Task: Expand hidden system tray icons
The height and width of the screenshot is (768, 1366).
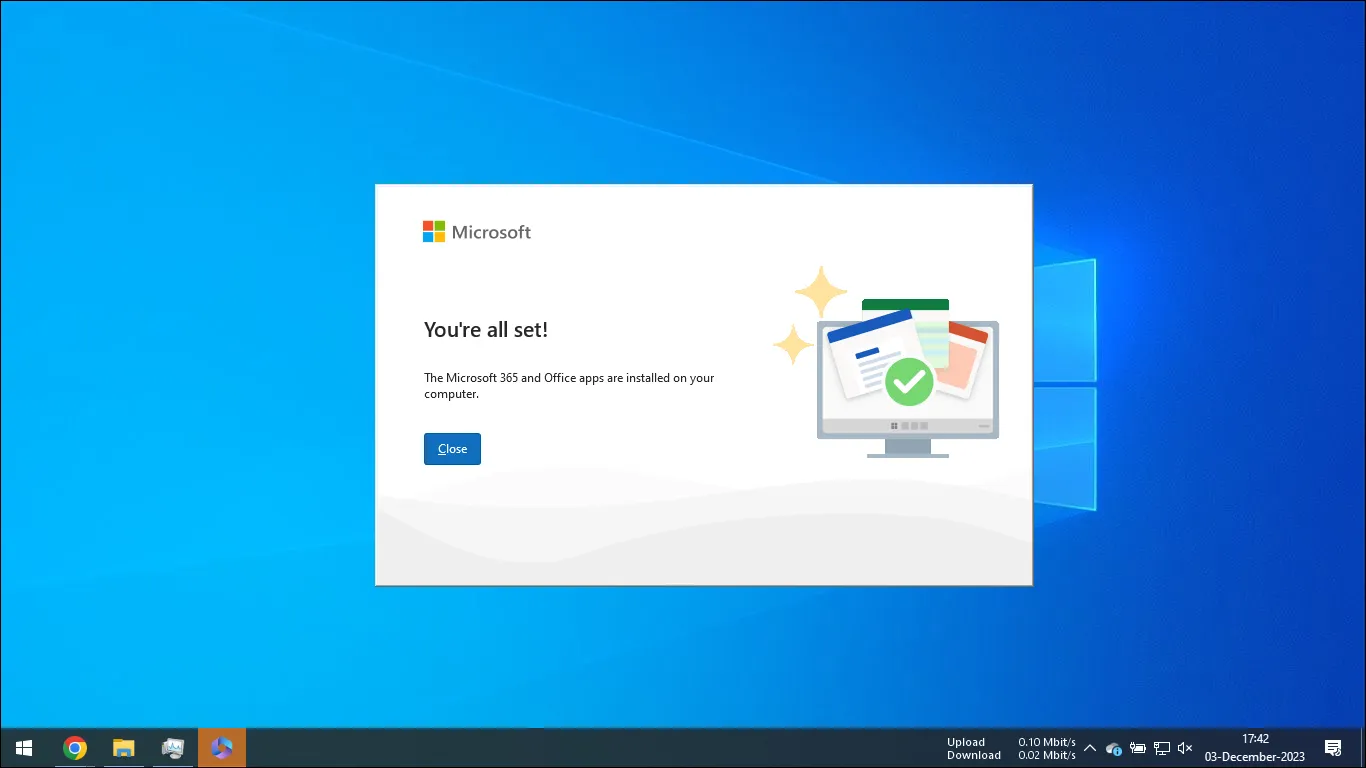Action: (x=1089, y=748)
